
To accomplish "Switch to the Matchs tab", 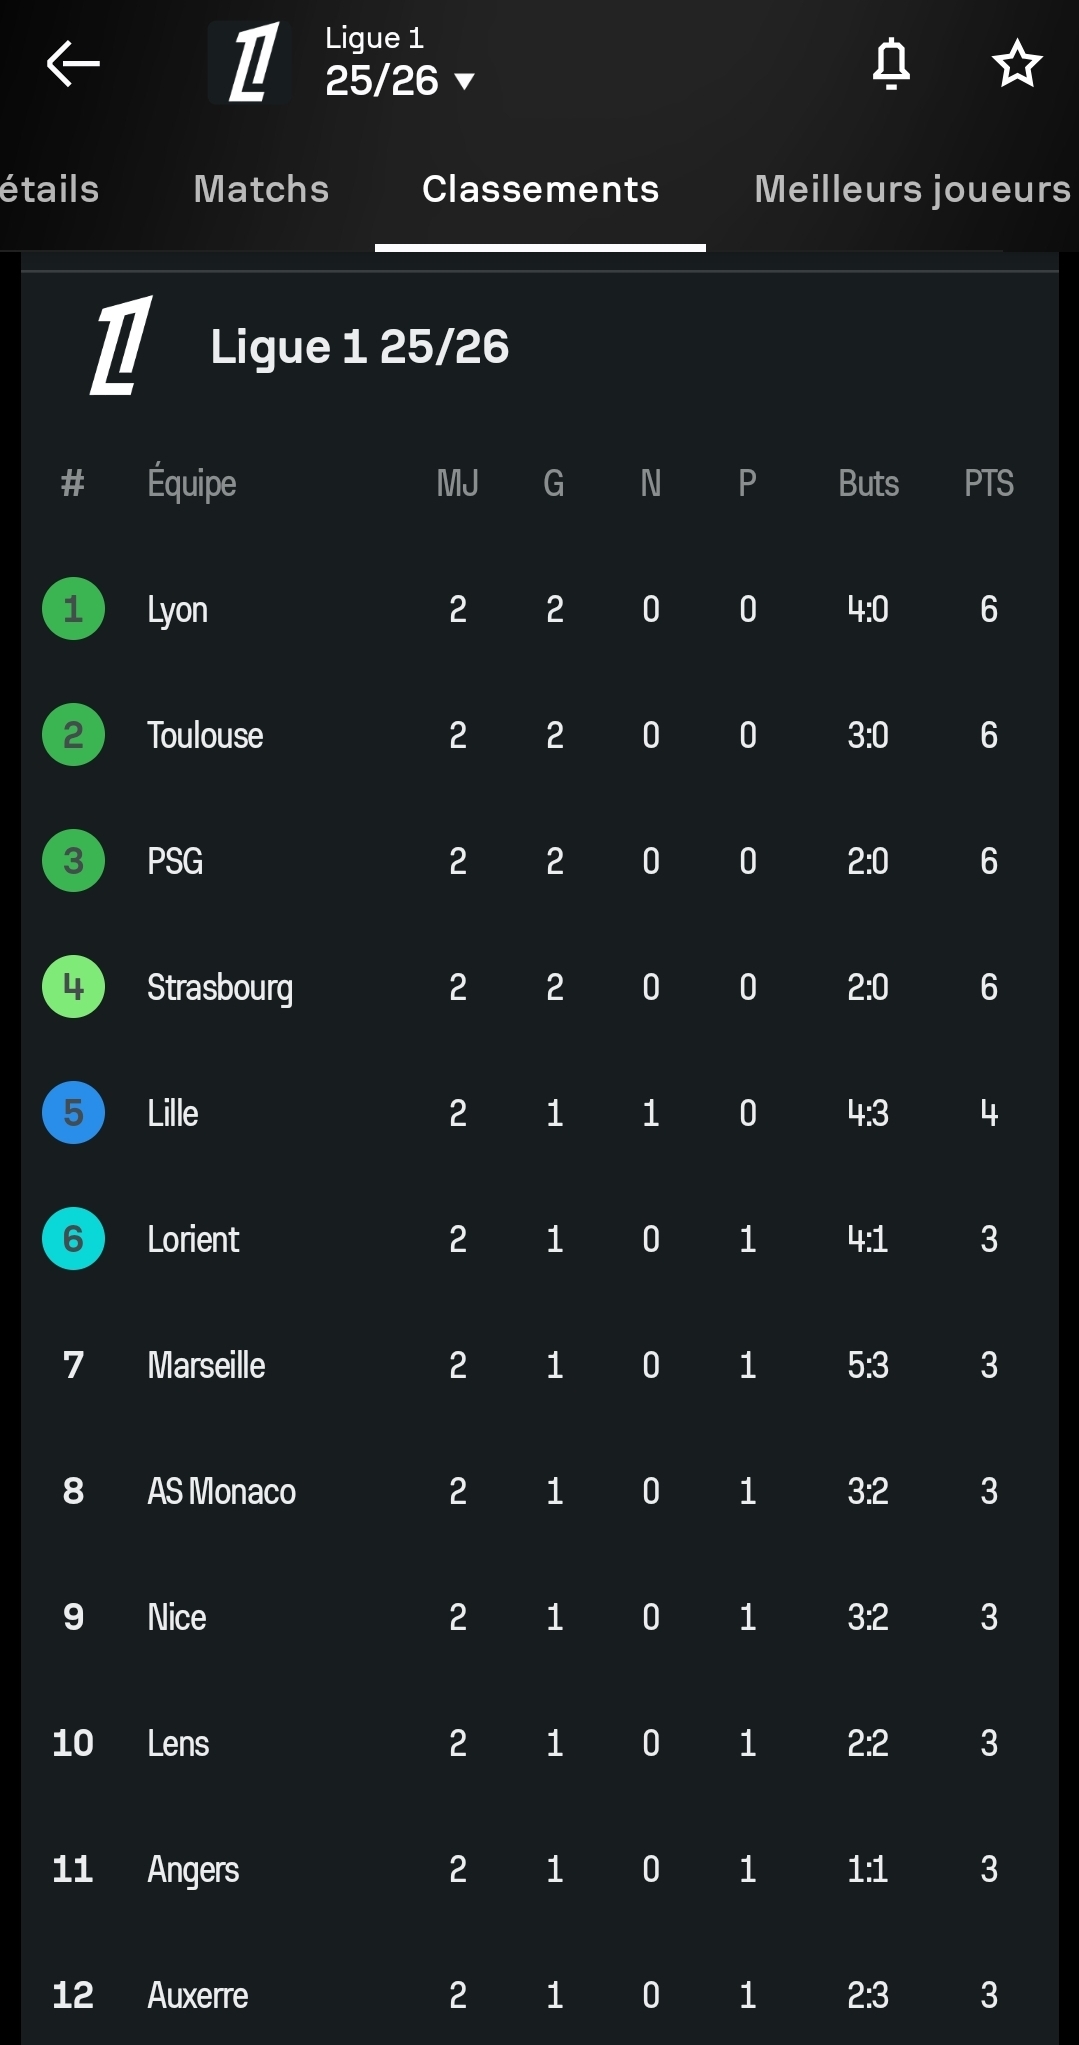I will [x=261, y=189].
